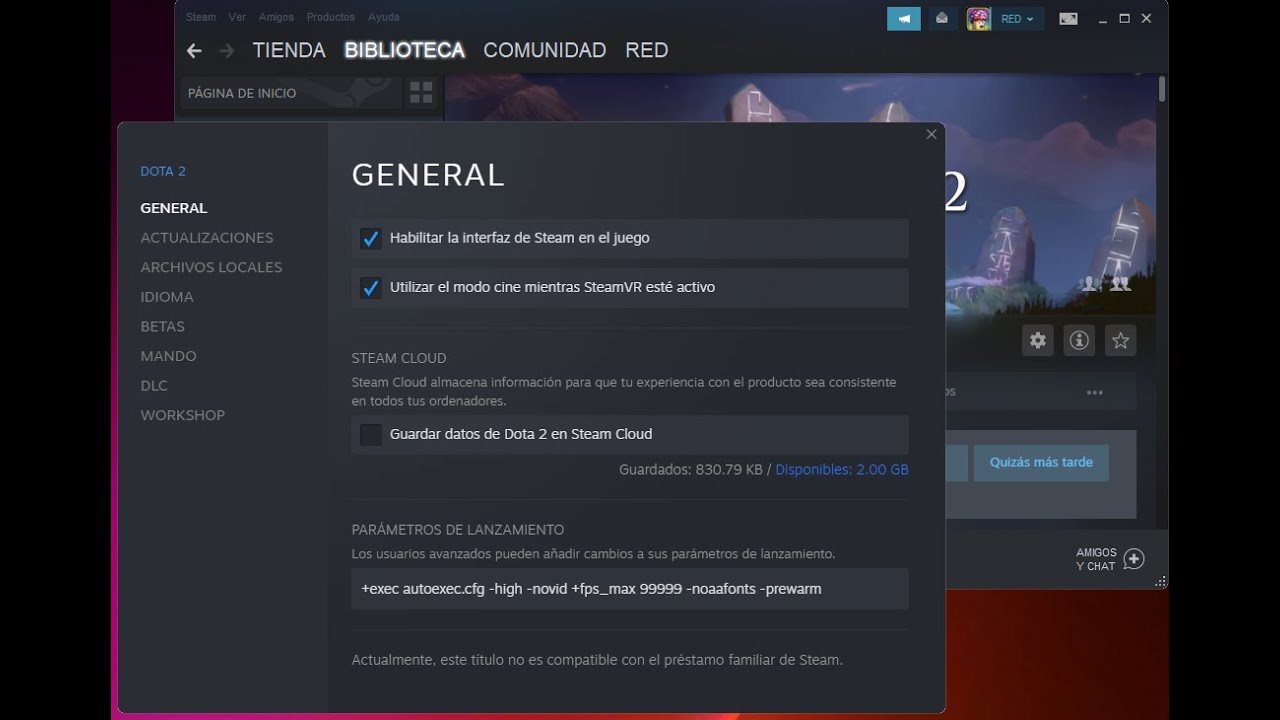
Task: Click the launch parameters input field
Action: click(x=630, y=589)
